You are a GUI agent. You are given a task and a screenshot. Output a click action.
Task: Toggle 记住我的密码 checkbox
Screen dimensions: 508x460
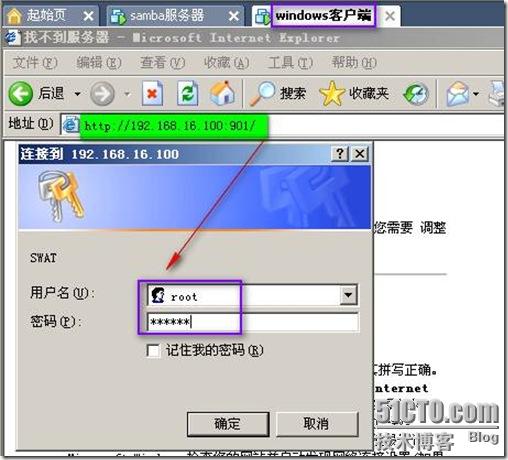pos(153,351)
